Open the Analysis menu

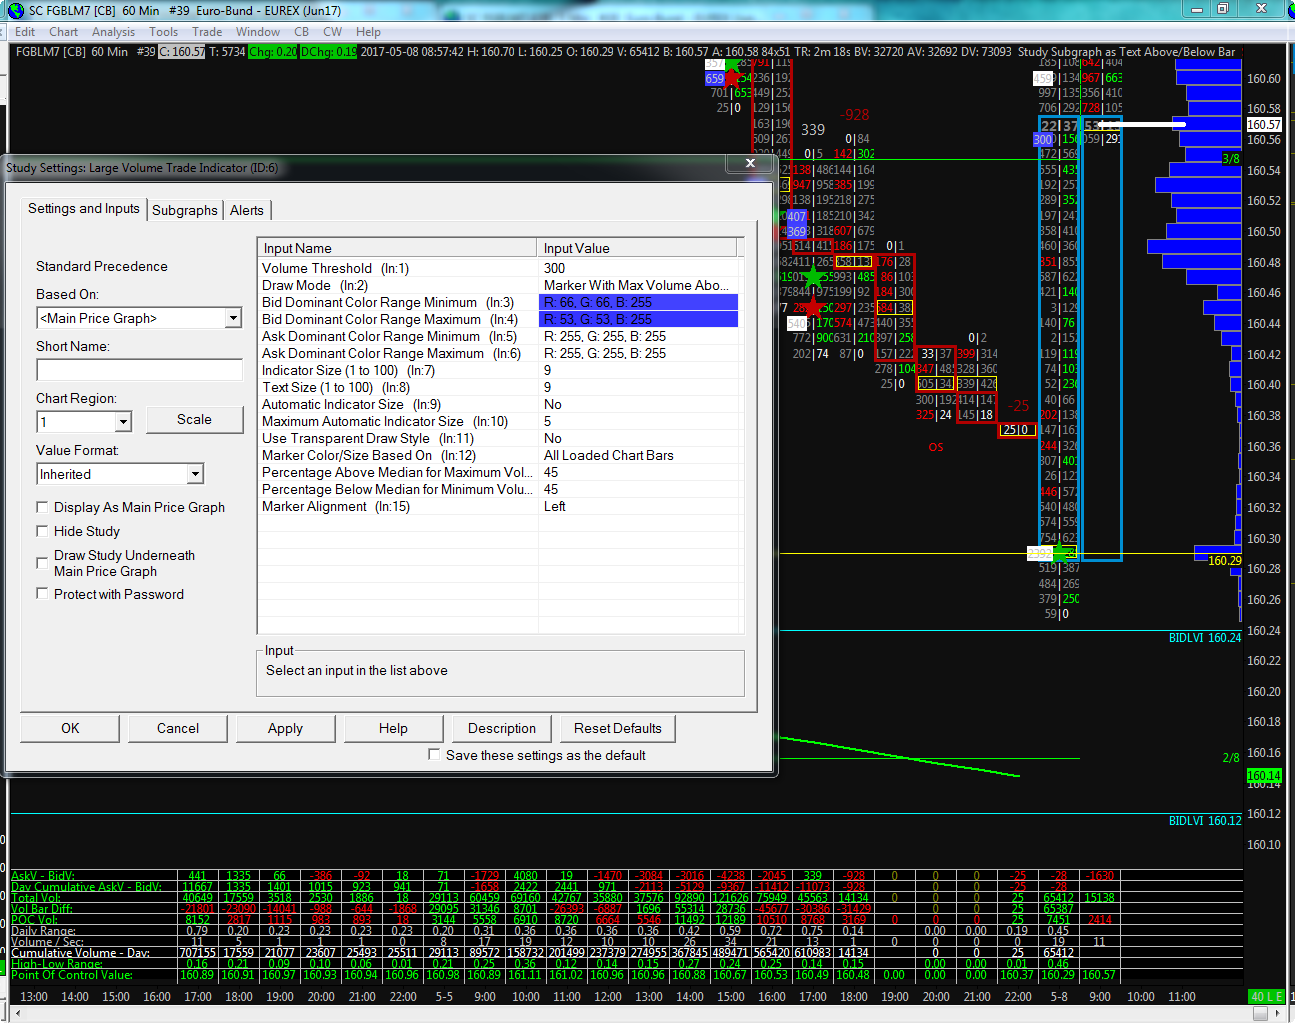(x=113, y=32)
